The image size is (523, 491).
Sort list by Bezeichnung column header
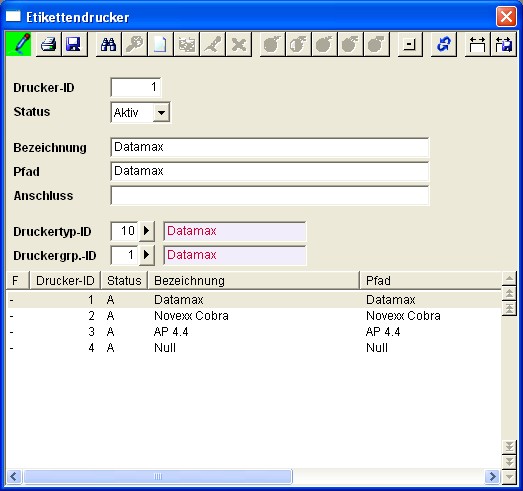253,281
